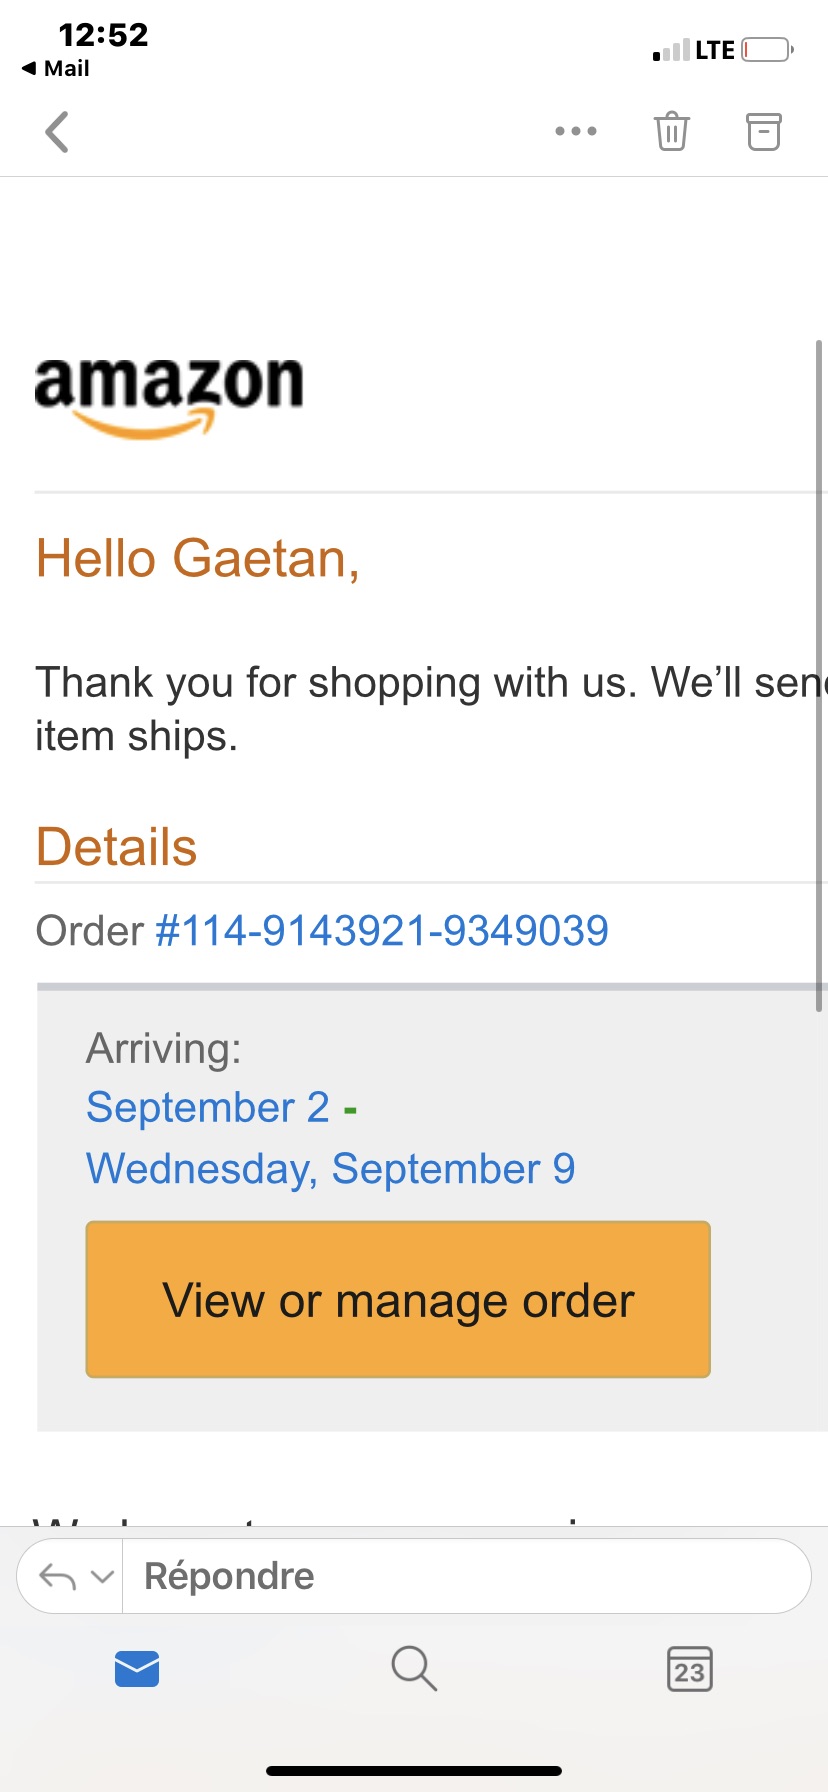Grab the email's vertical scrollbar

tap(819, 676)
